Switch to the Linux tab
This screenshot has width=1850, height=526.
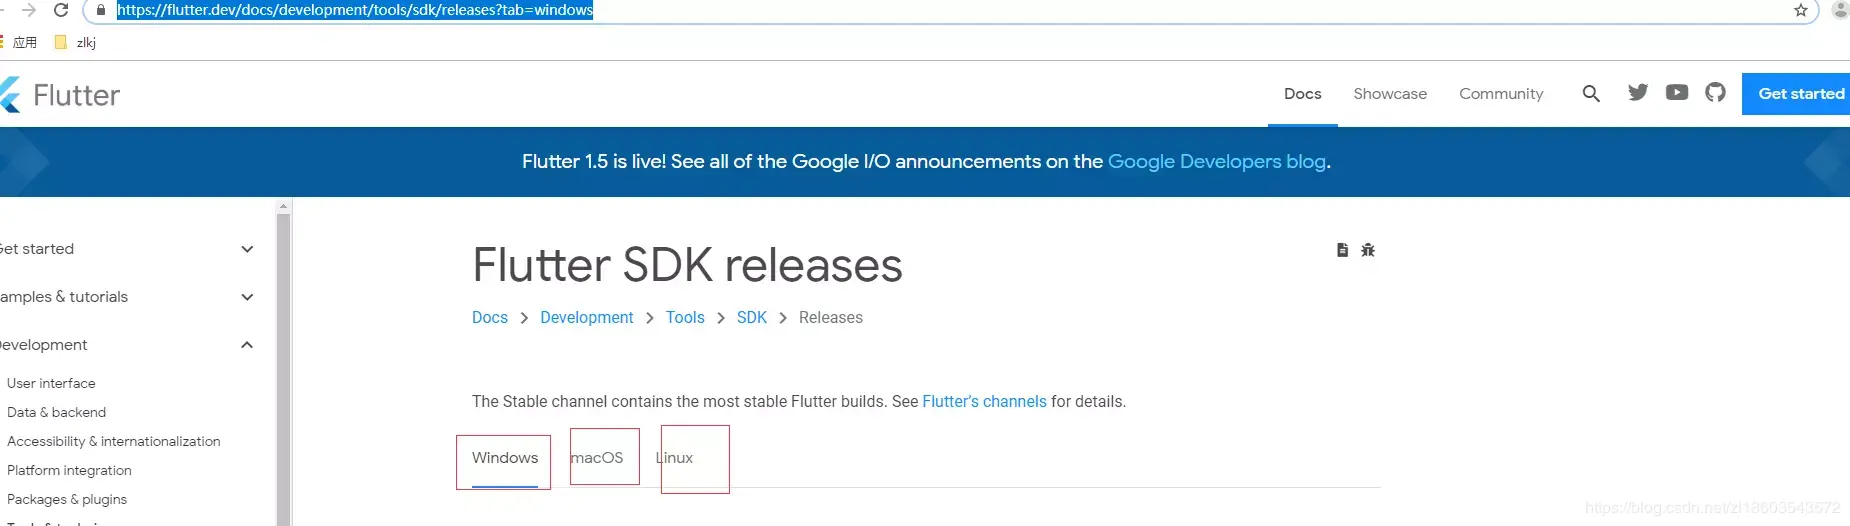[x=675, y=458]
